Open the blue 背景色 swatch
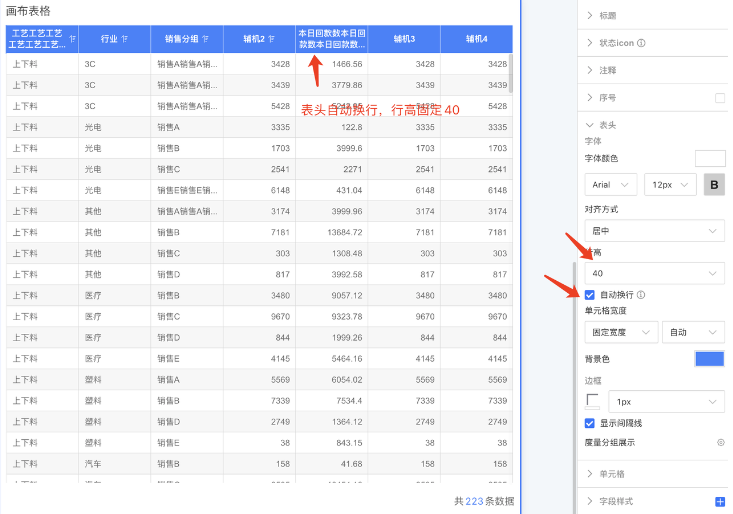 pyautogui.click(x=710, y=359)
